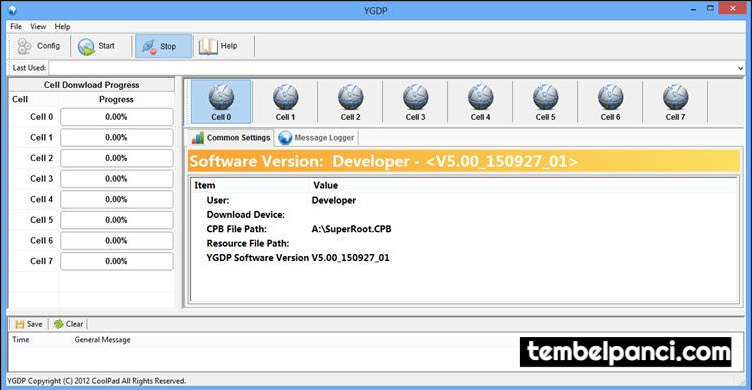The image size is (752, 390).
Task: Minimize the YGDP window
Action: [693, 9]
